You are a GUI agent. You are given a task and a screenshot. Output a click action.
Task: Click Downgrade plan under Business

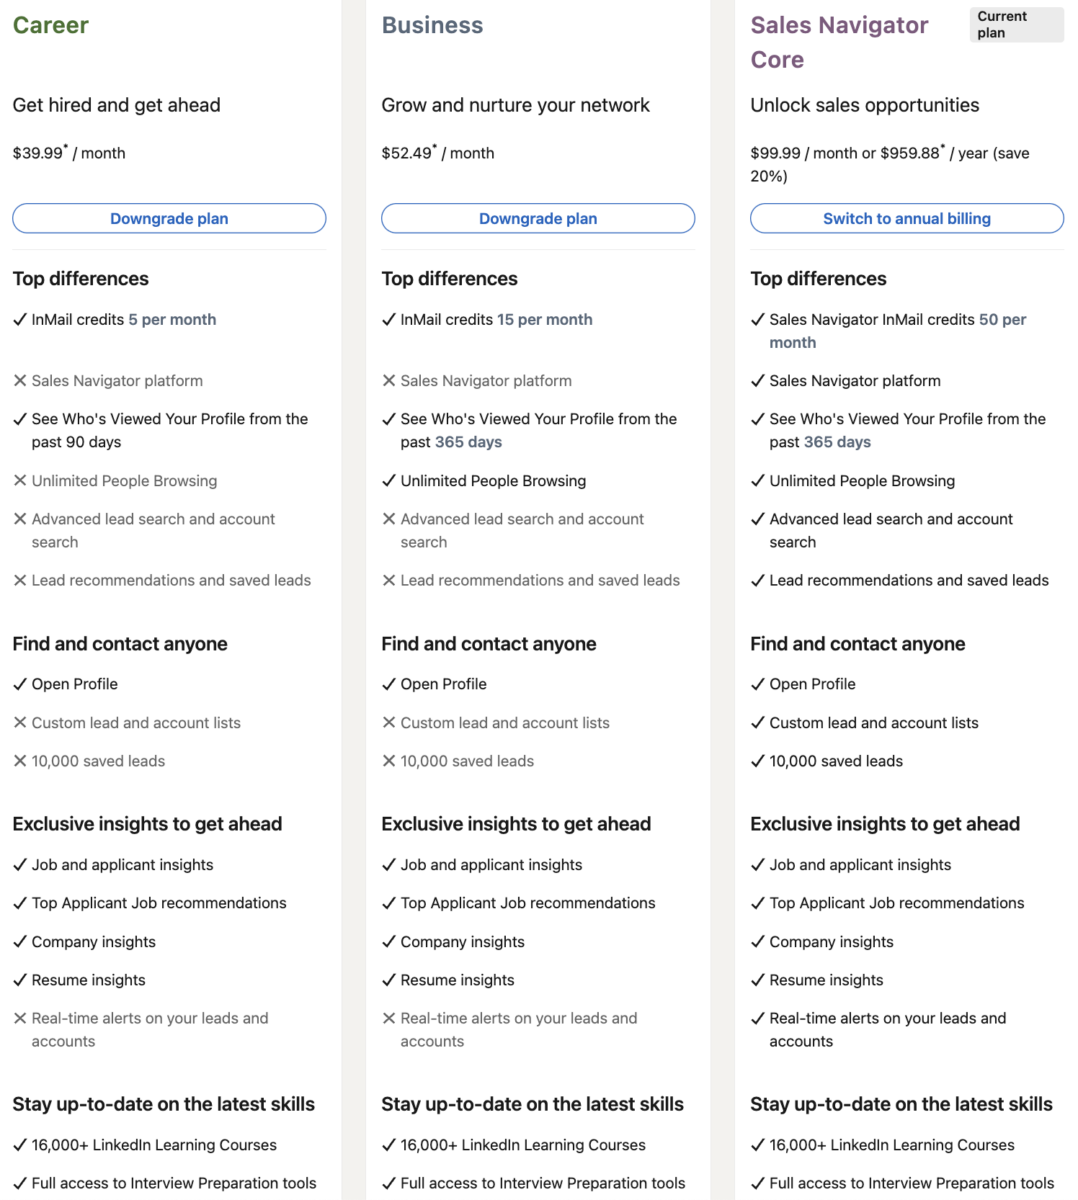tap(538, 219)
